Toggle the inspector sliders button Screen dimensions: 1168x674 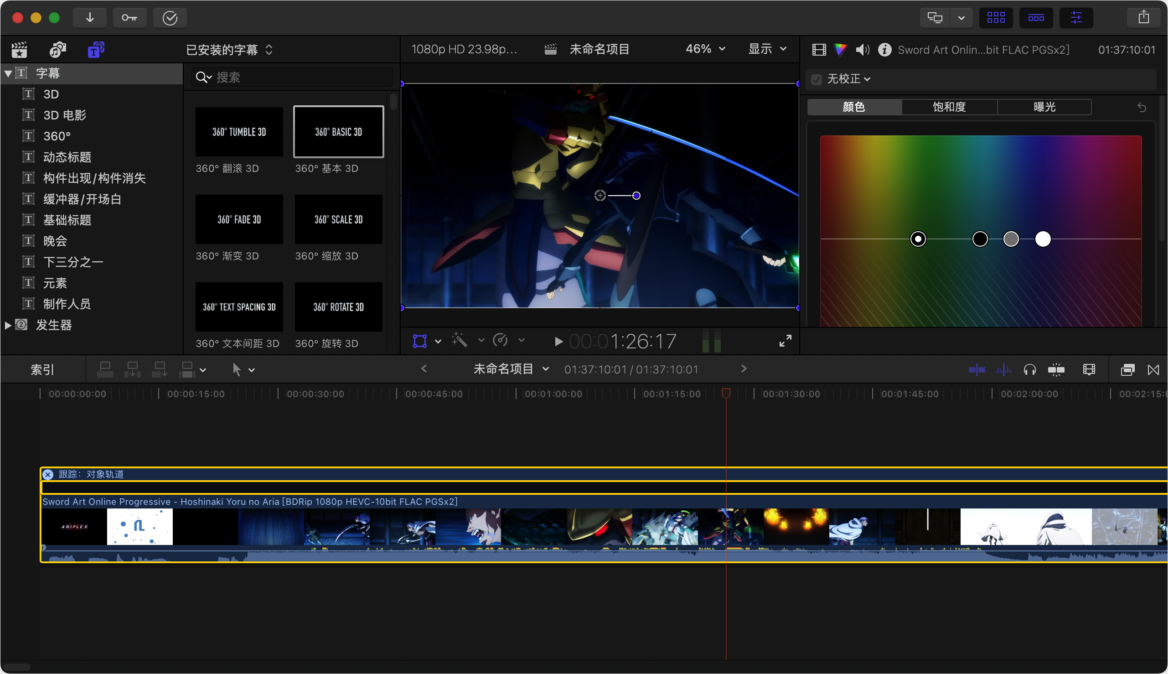(x=1076, y=17)
